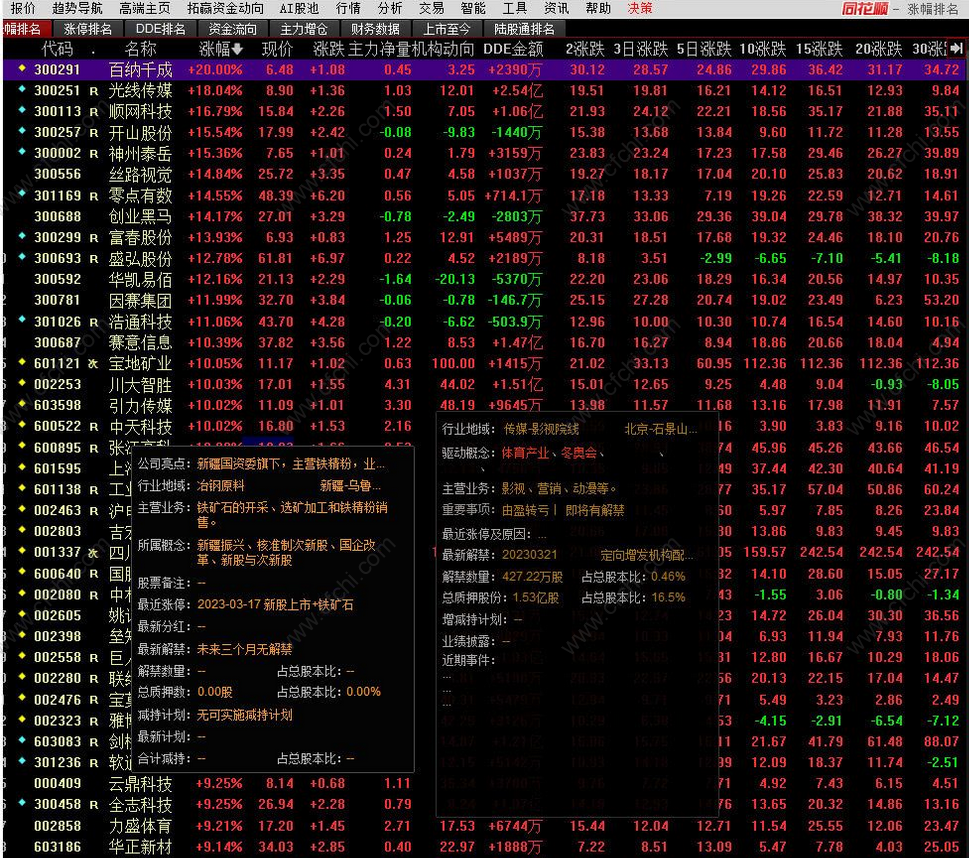Select stock name 力盛体育
Viewport: 969px width, 858px height.
(x=140, y=826)
